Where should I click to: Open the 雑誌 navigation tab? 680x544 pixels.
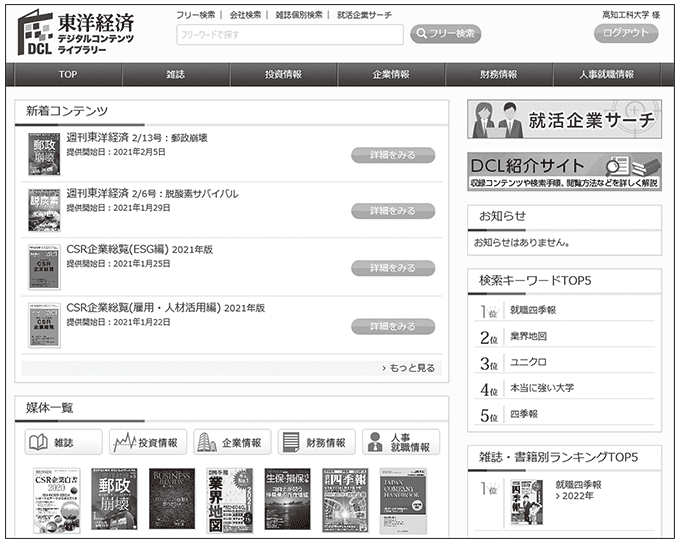point(176,75)
